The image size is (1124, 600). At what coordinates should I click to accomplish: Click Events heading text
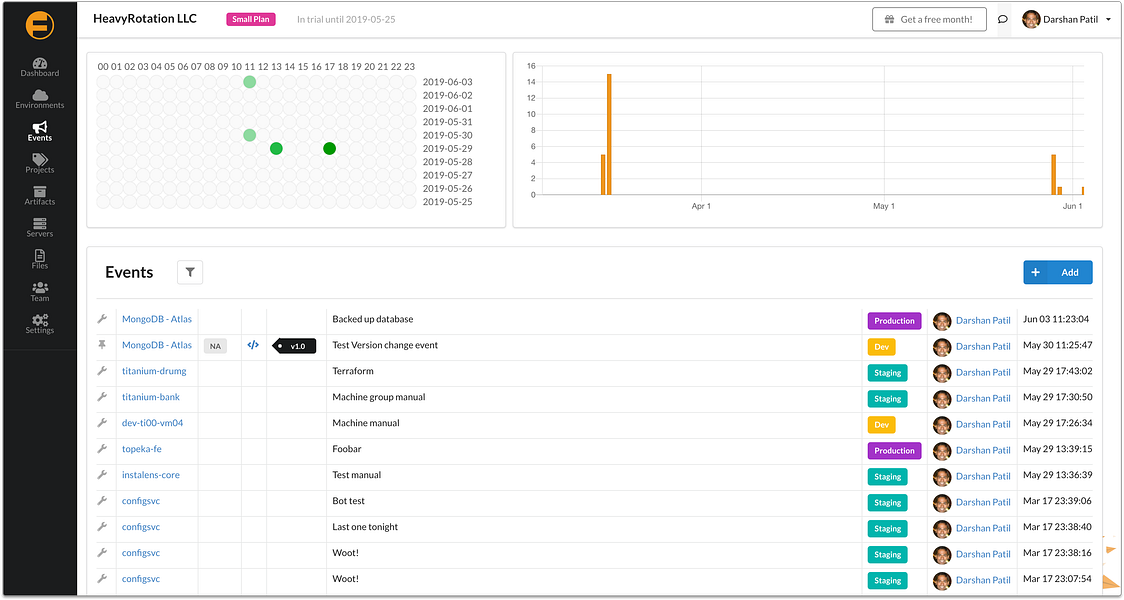tap(129, 272)
